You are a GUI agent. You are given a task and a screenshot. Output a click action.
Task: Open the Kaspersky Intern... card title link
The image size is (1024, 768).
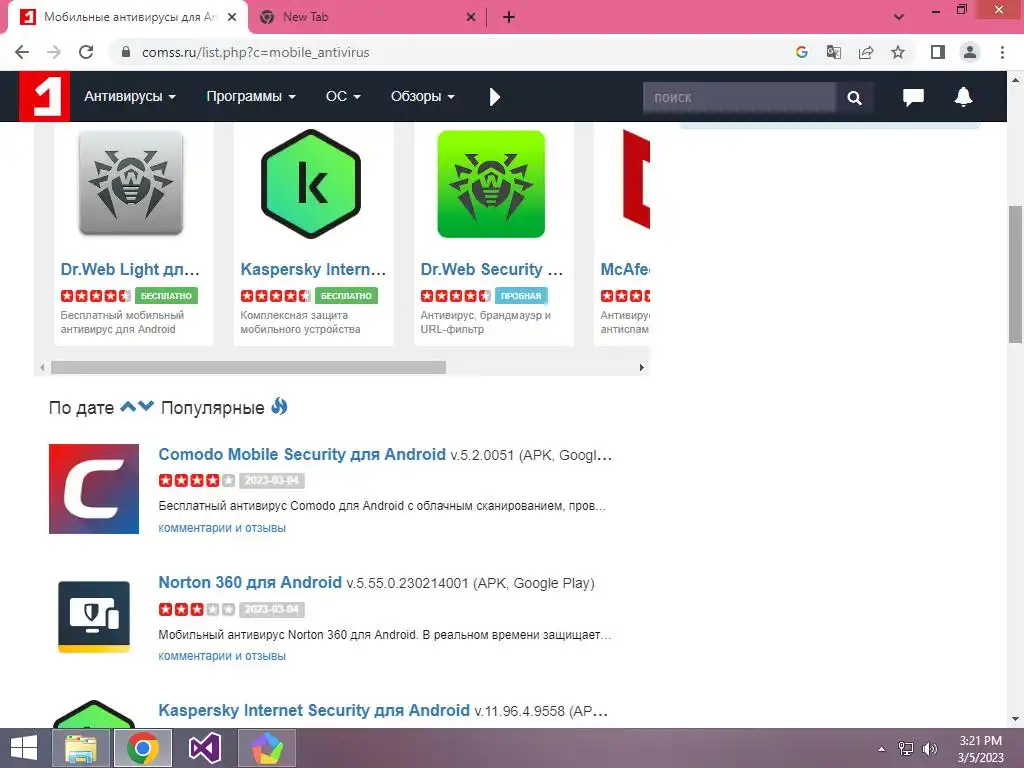tap(313, 269)
